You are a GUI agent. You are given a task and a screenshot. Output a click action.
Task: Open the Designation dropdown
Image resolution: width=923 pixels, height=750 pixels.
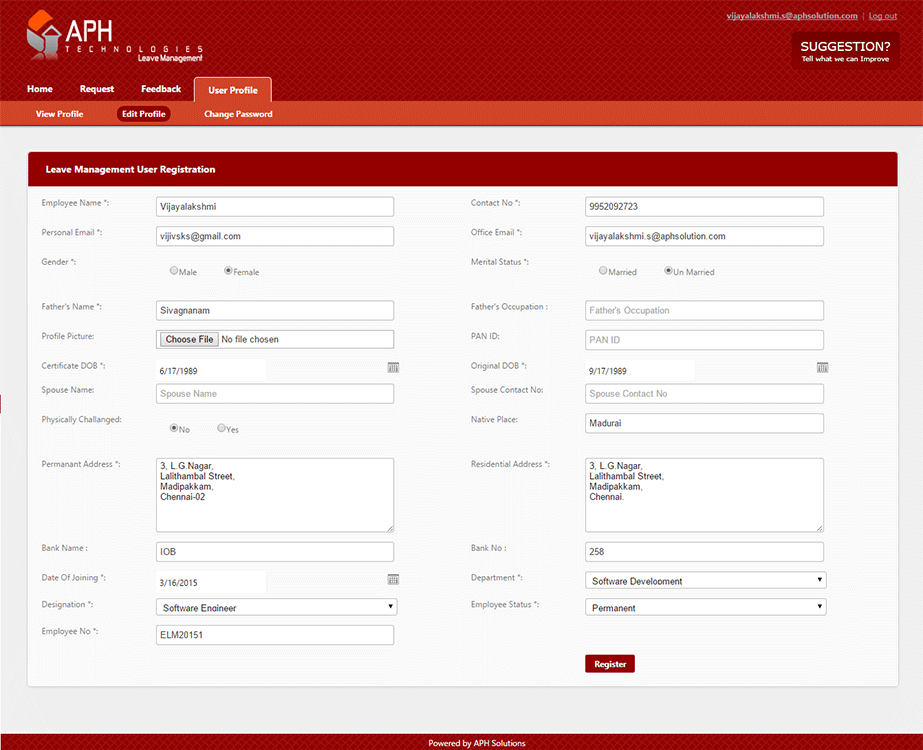click(x=276, y=607)
